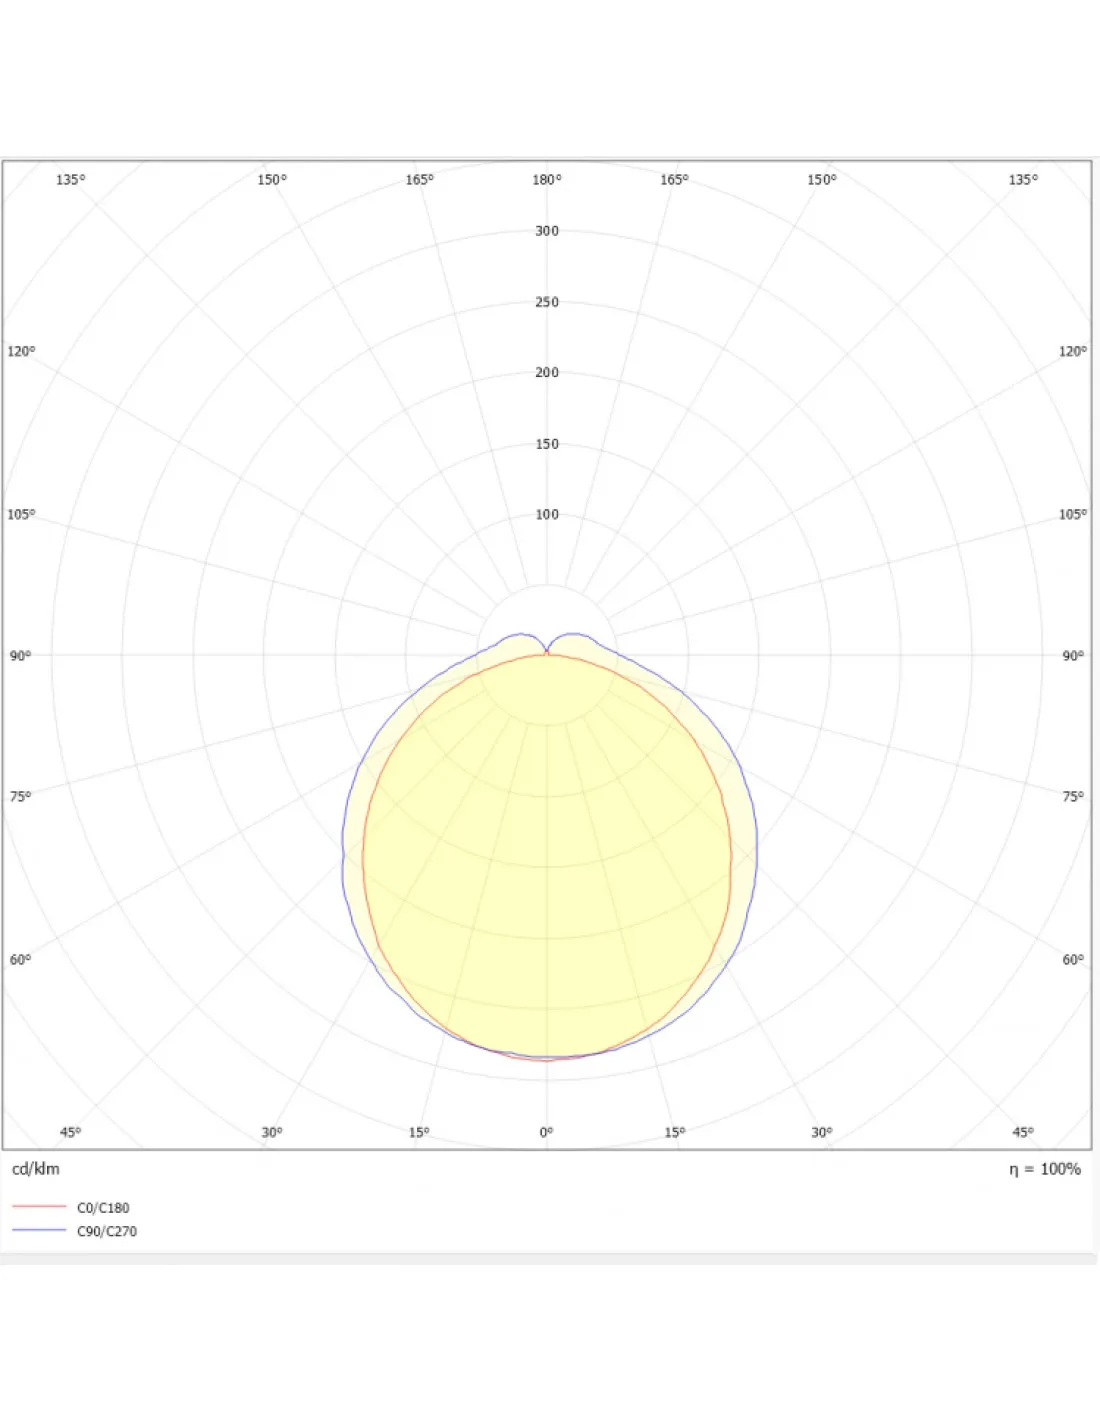Click the bottom-right 30° angle label
This screenshot has height=1422, width=1100.
[x=822, y=1133]
